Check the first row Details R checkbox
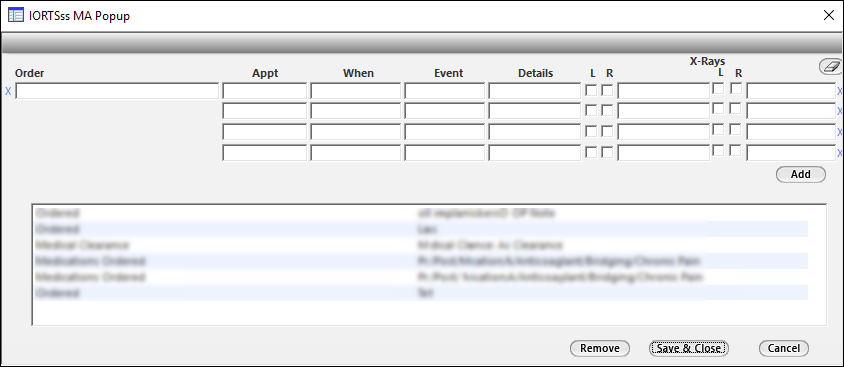 pyautogui.click(x=607, y=90)
